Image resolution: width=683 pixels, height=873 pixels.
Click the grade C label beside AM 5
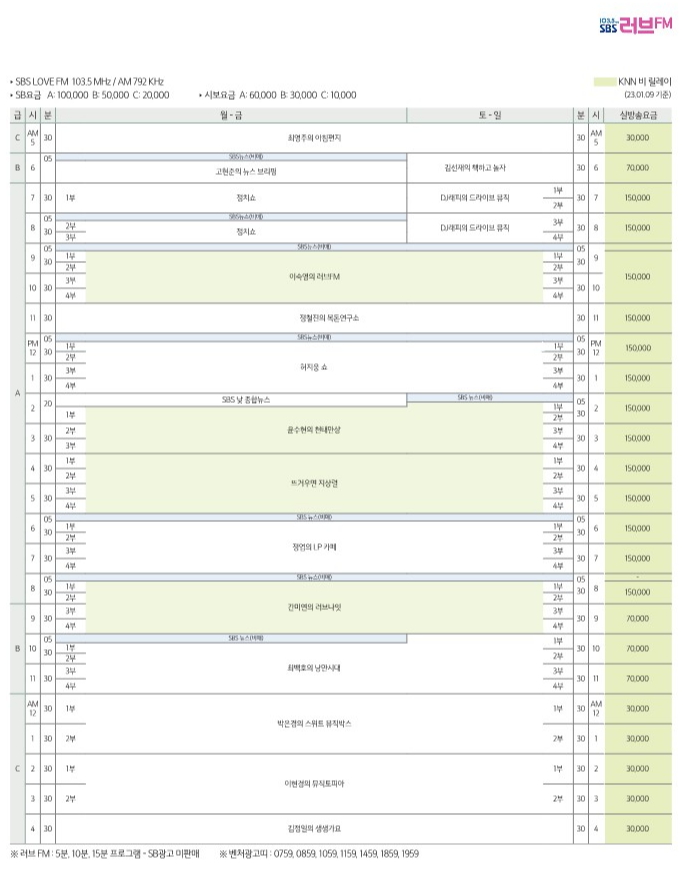point(17,138)
